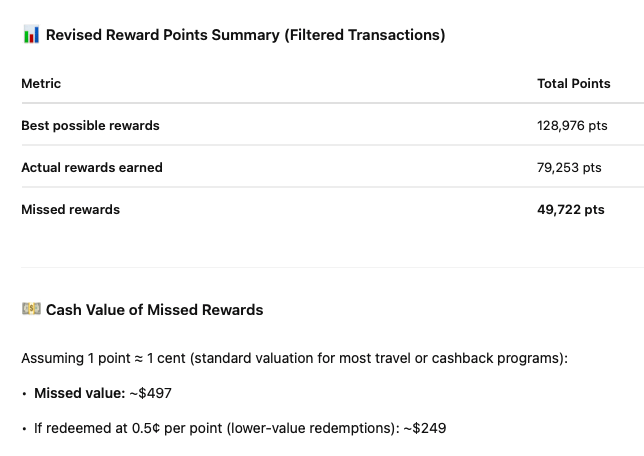Select the Metric column header
The width and height of the screenshot is (644, 456).
41,84
